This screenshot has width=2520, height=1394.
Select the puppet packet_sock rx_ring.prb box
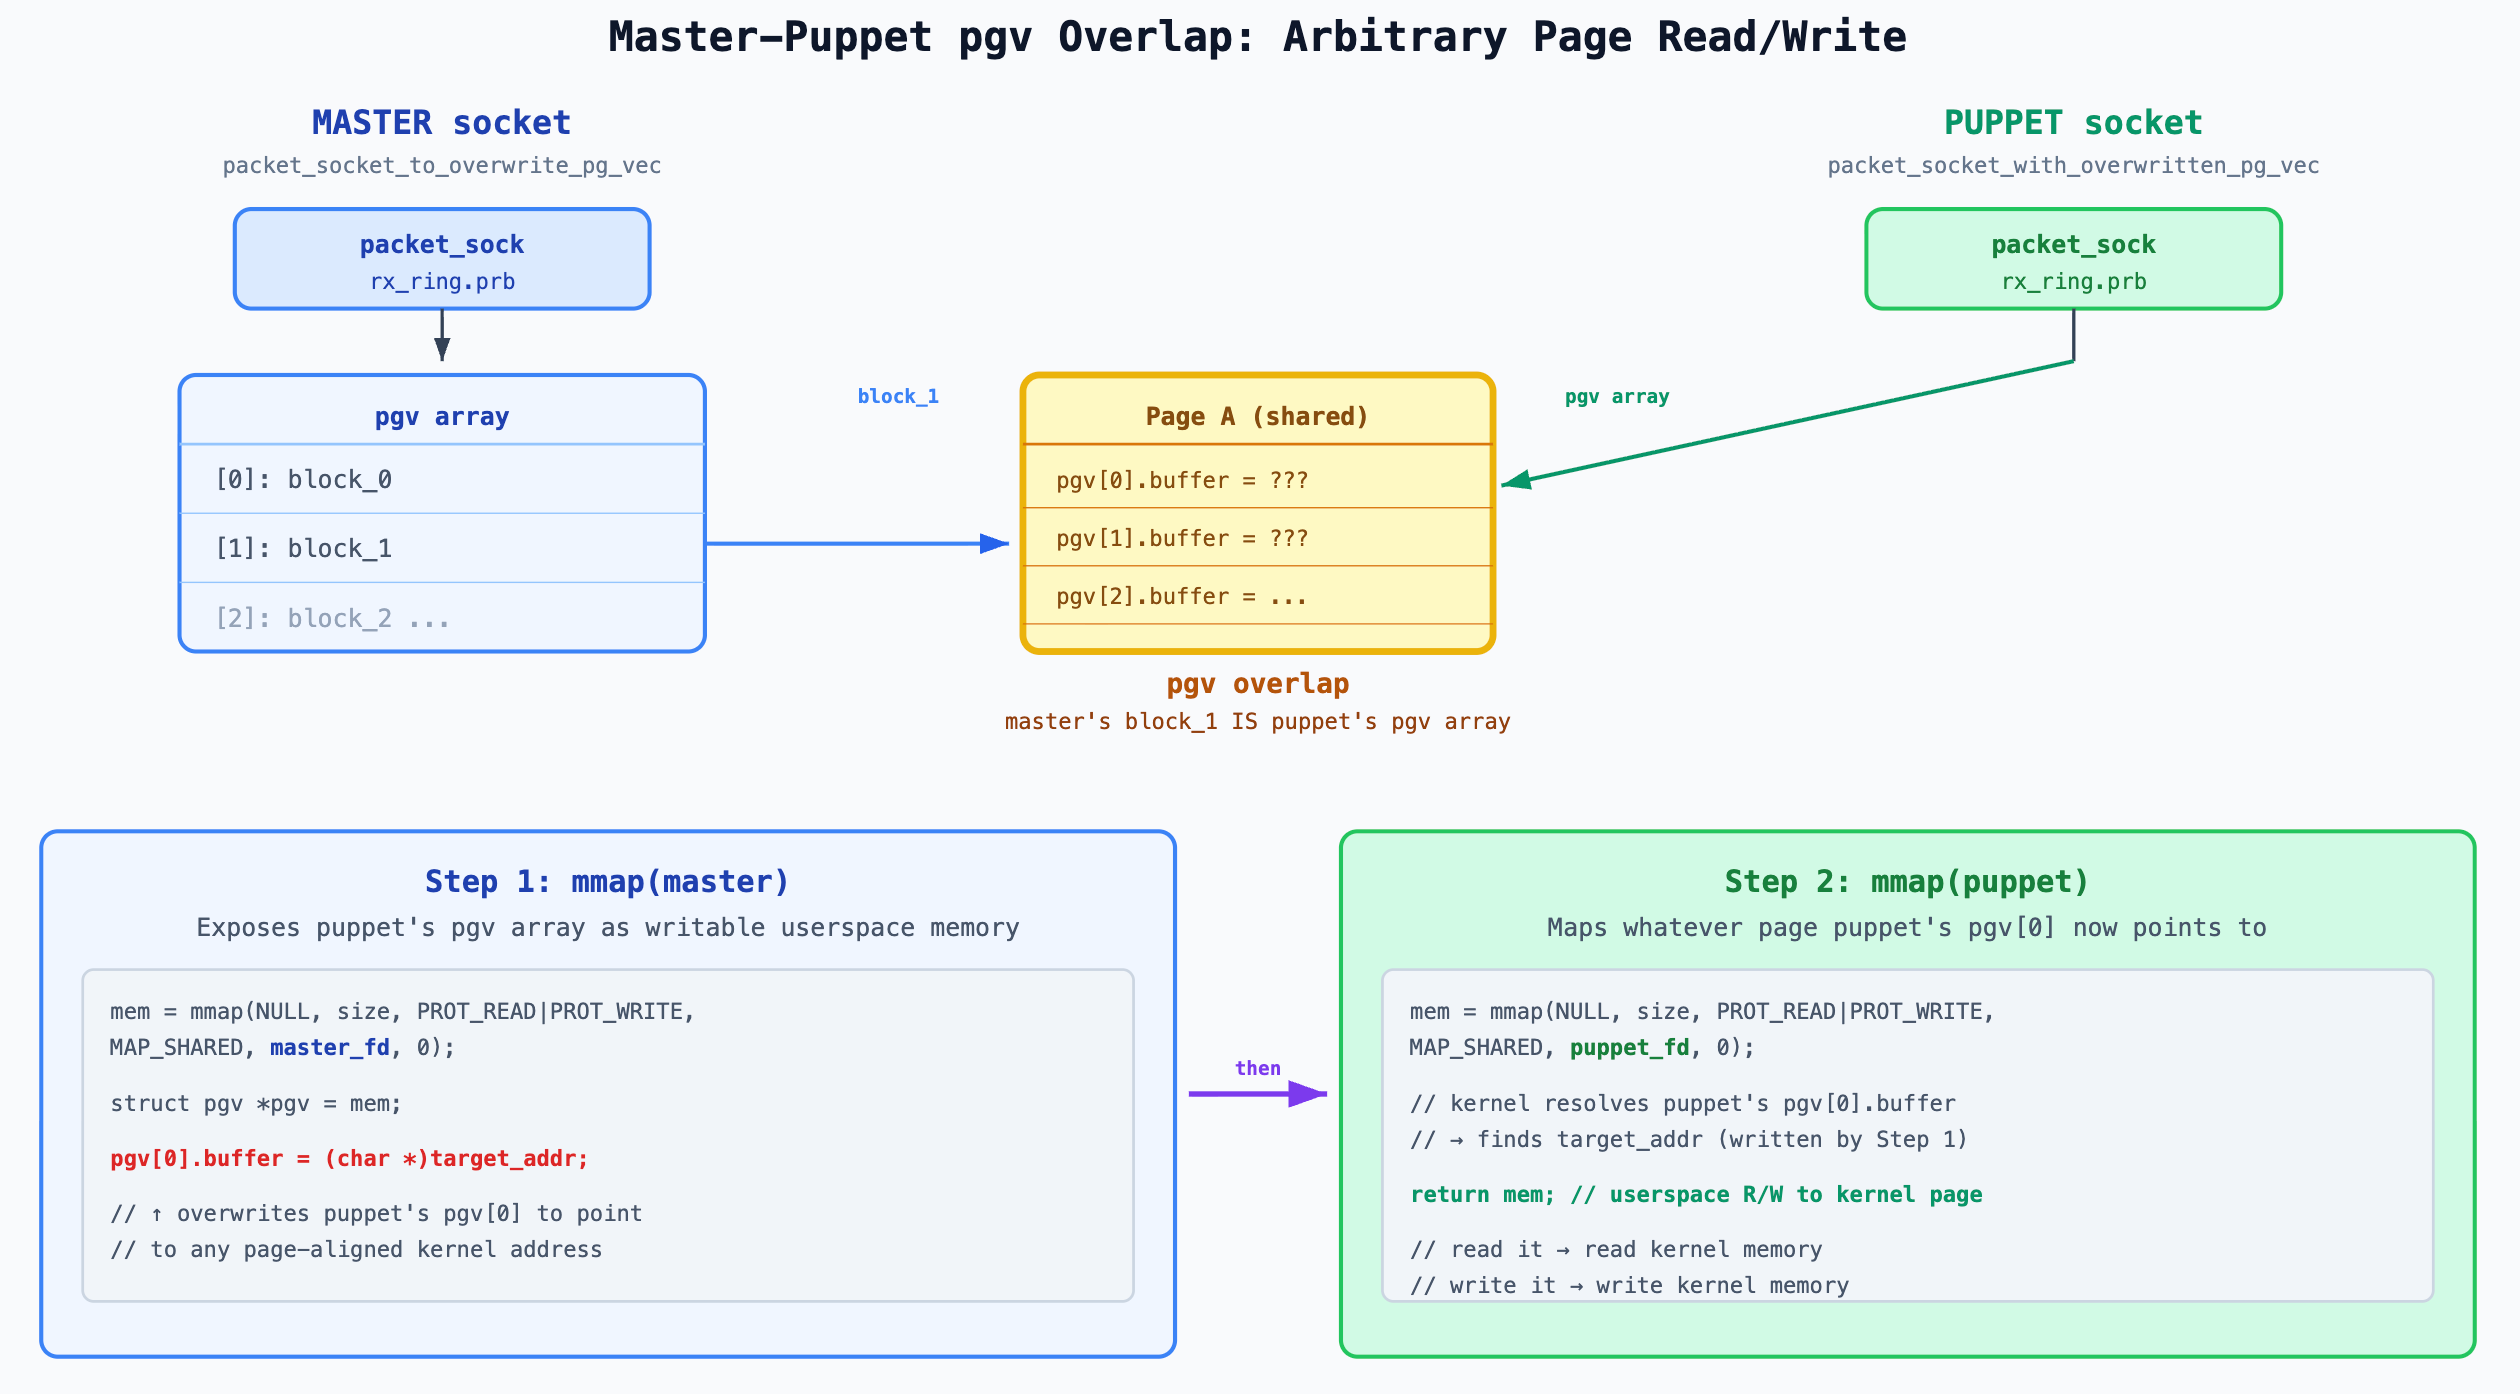[x=2073, y=260]
